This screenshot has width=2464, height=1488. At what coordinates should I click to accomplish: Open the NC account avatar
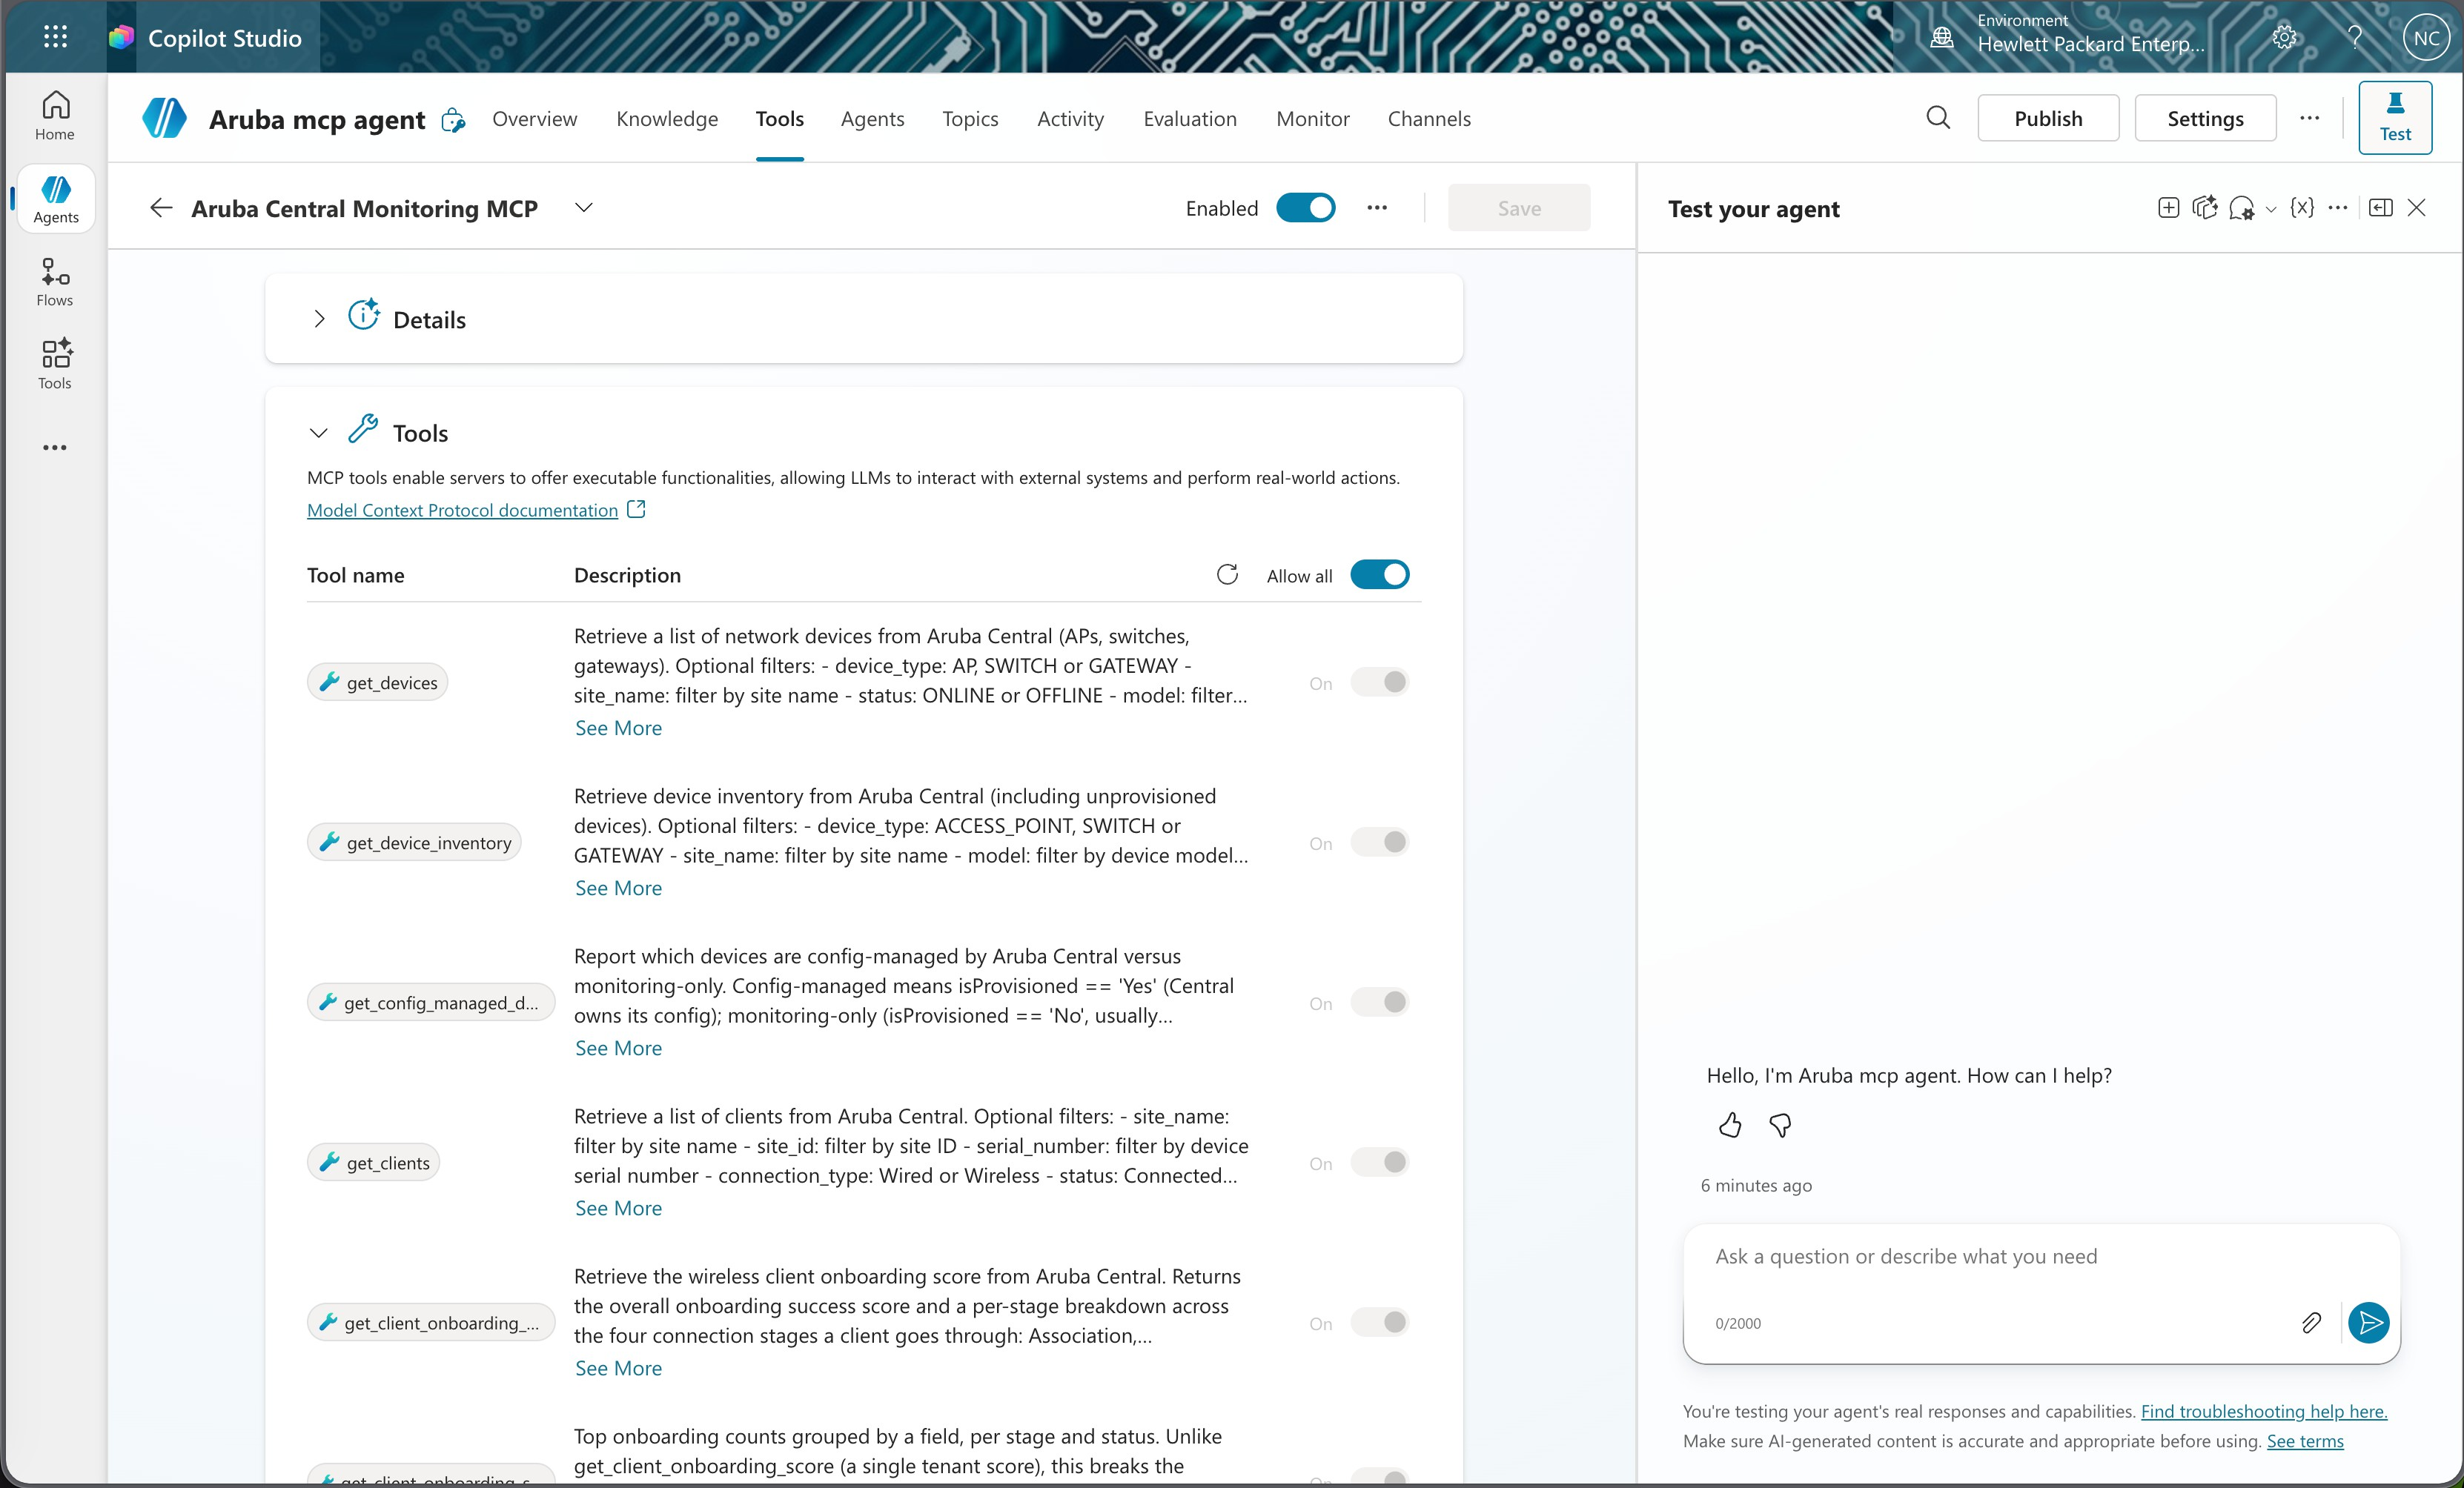coord(2426,38)
